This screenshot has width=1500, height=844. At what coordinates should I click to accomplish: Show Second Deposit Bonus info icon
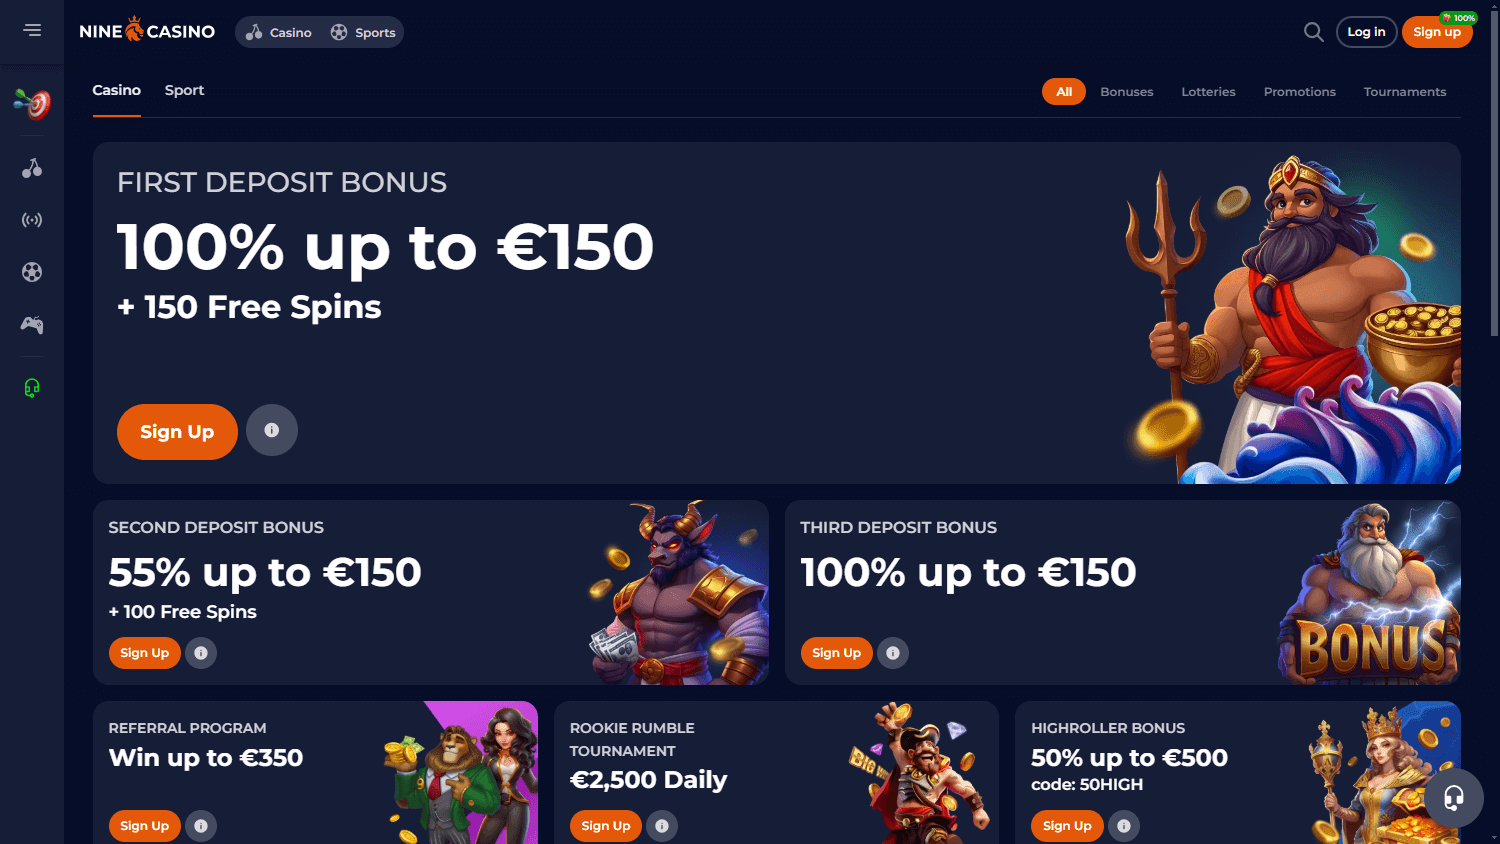click(x=201, y=653)
